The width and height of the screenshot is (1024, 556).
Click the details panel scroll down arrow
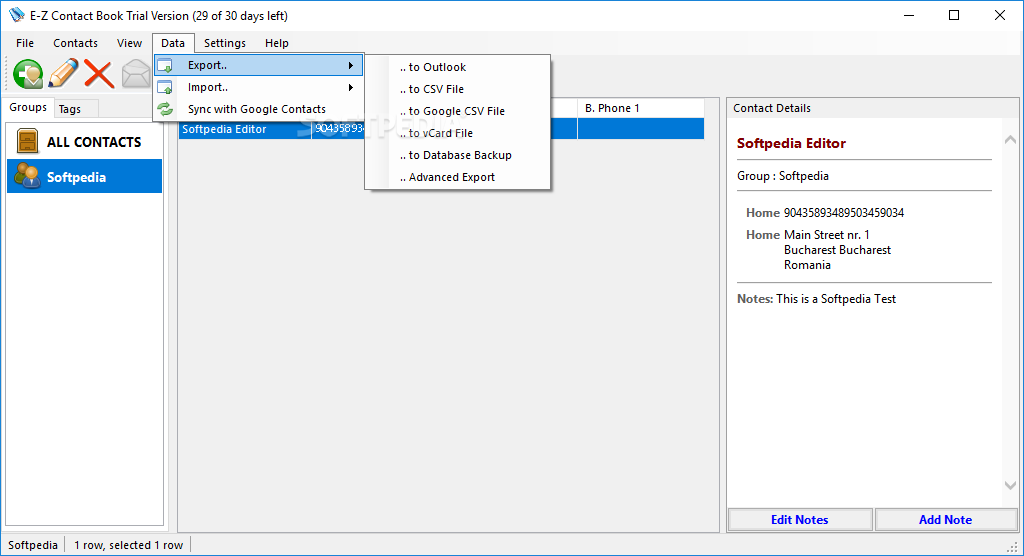tap(1010, 485)
